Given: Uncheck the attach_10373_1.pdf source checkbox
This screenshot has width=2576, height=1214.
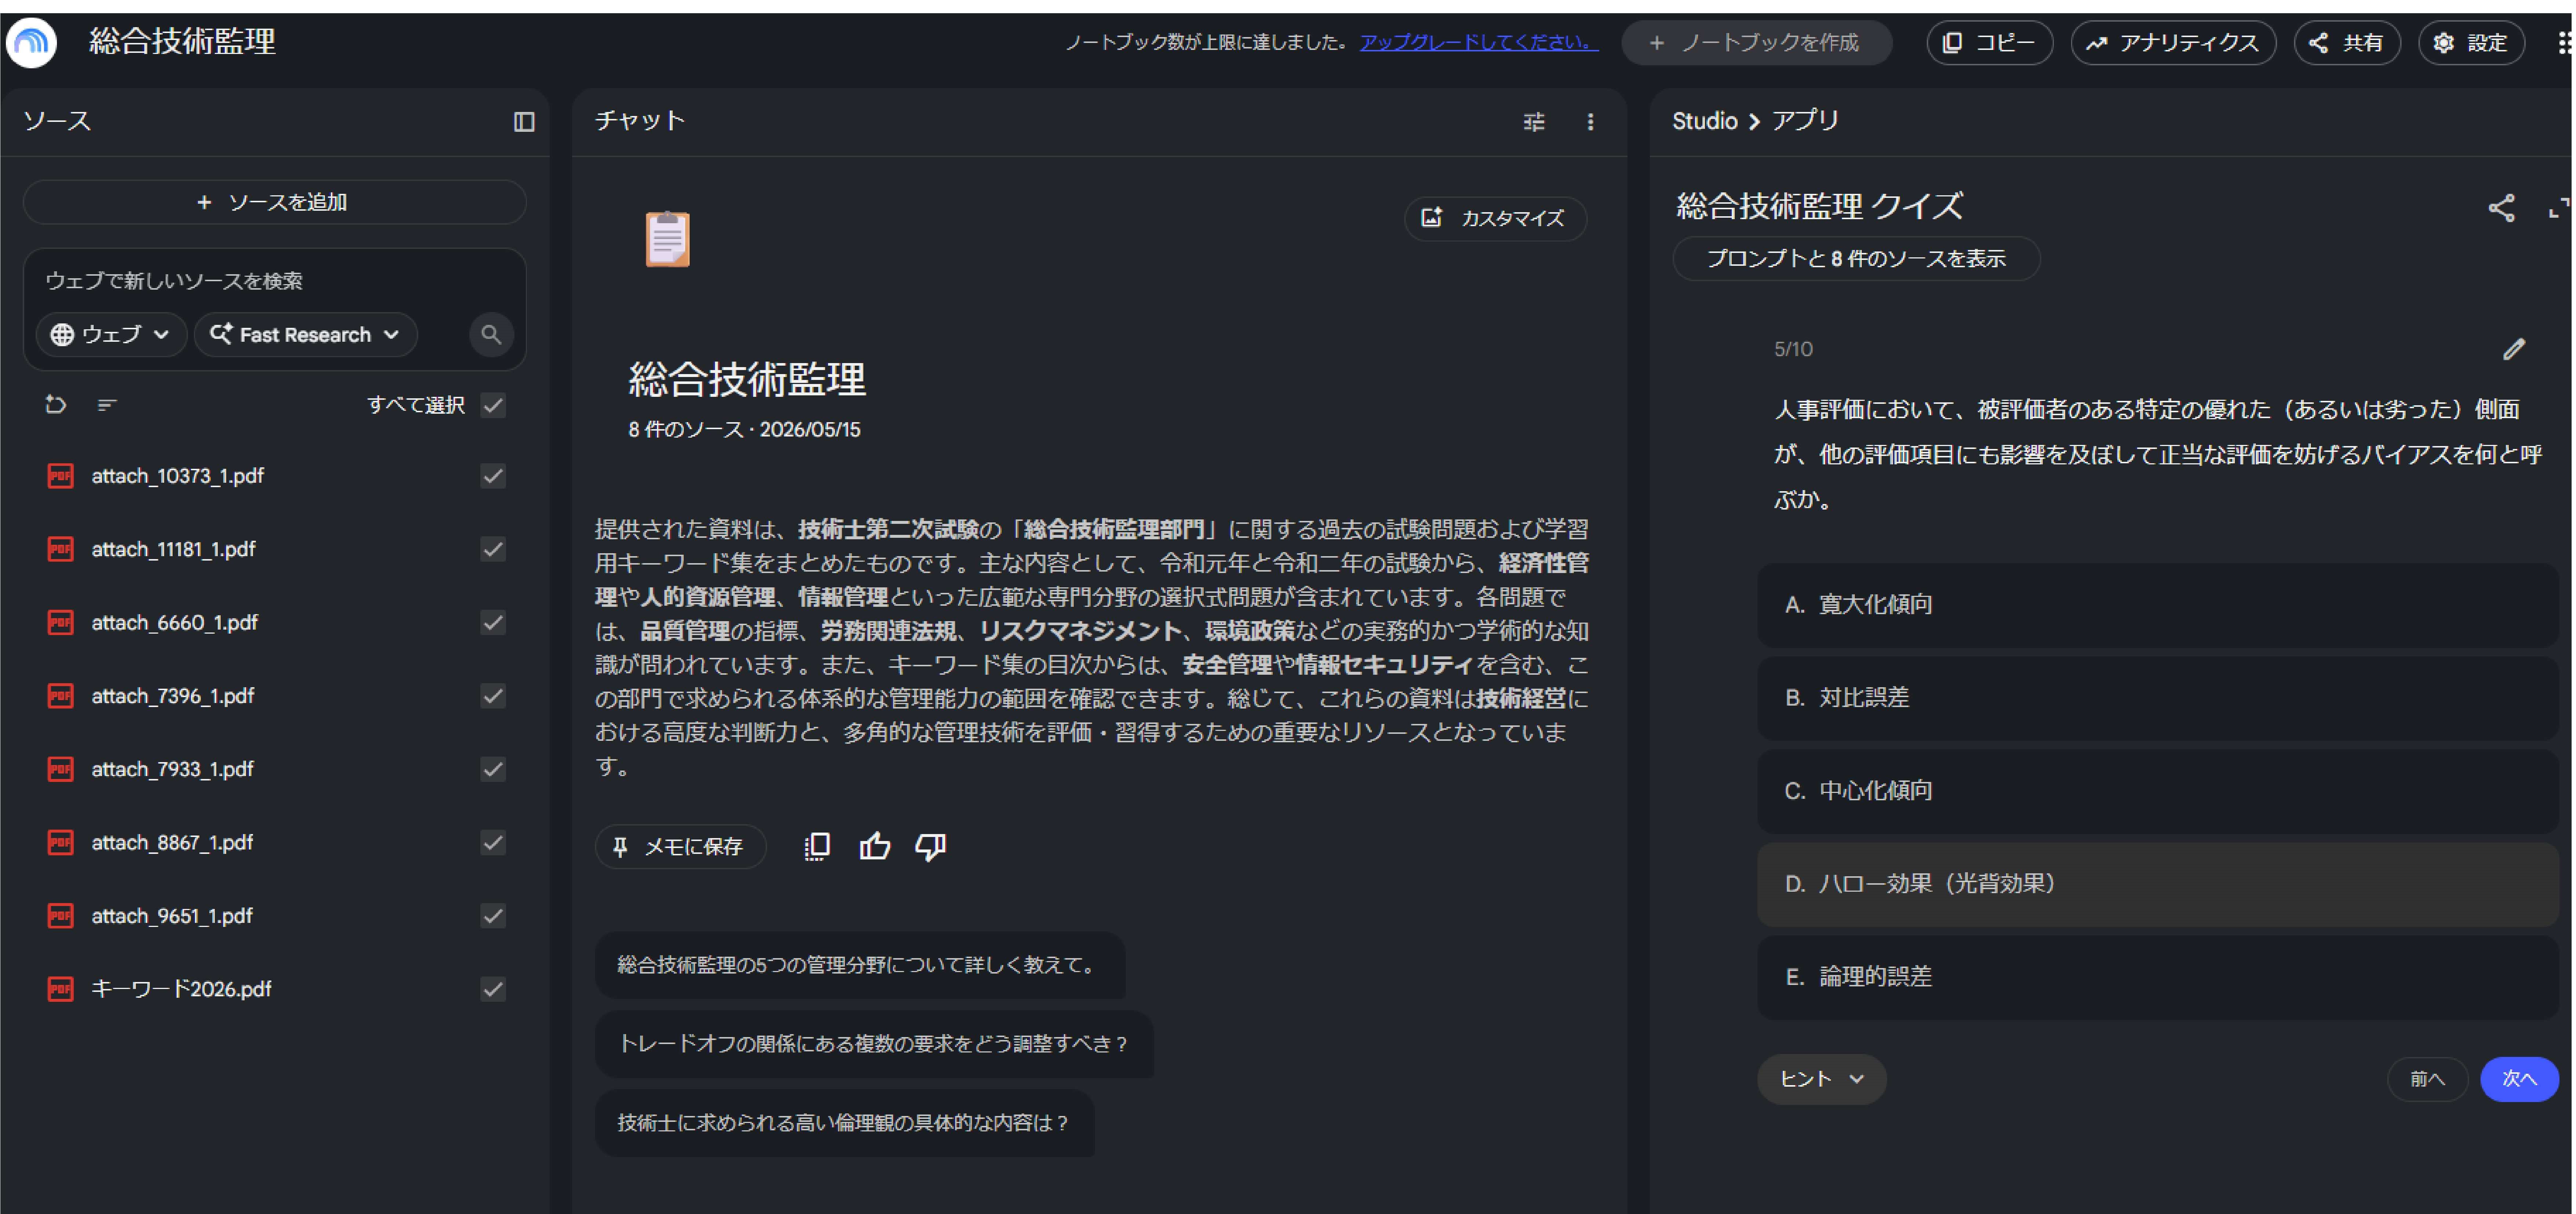Looking at the screenshot, I should coord(493,476).
